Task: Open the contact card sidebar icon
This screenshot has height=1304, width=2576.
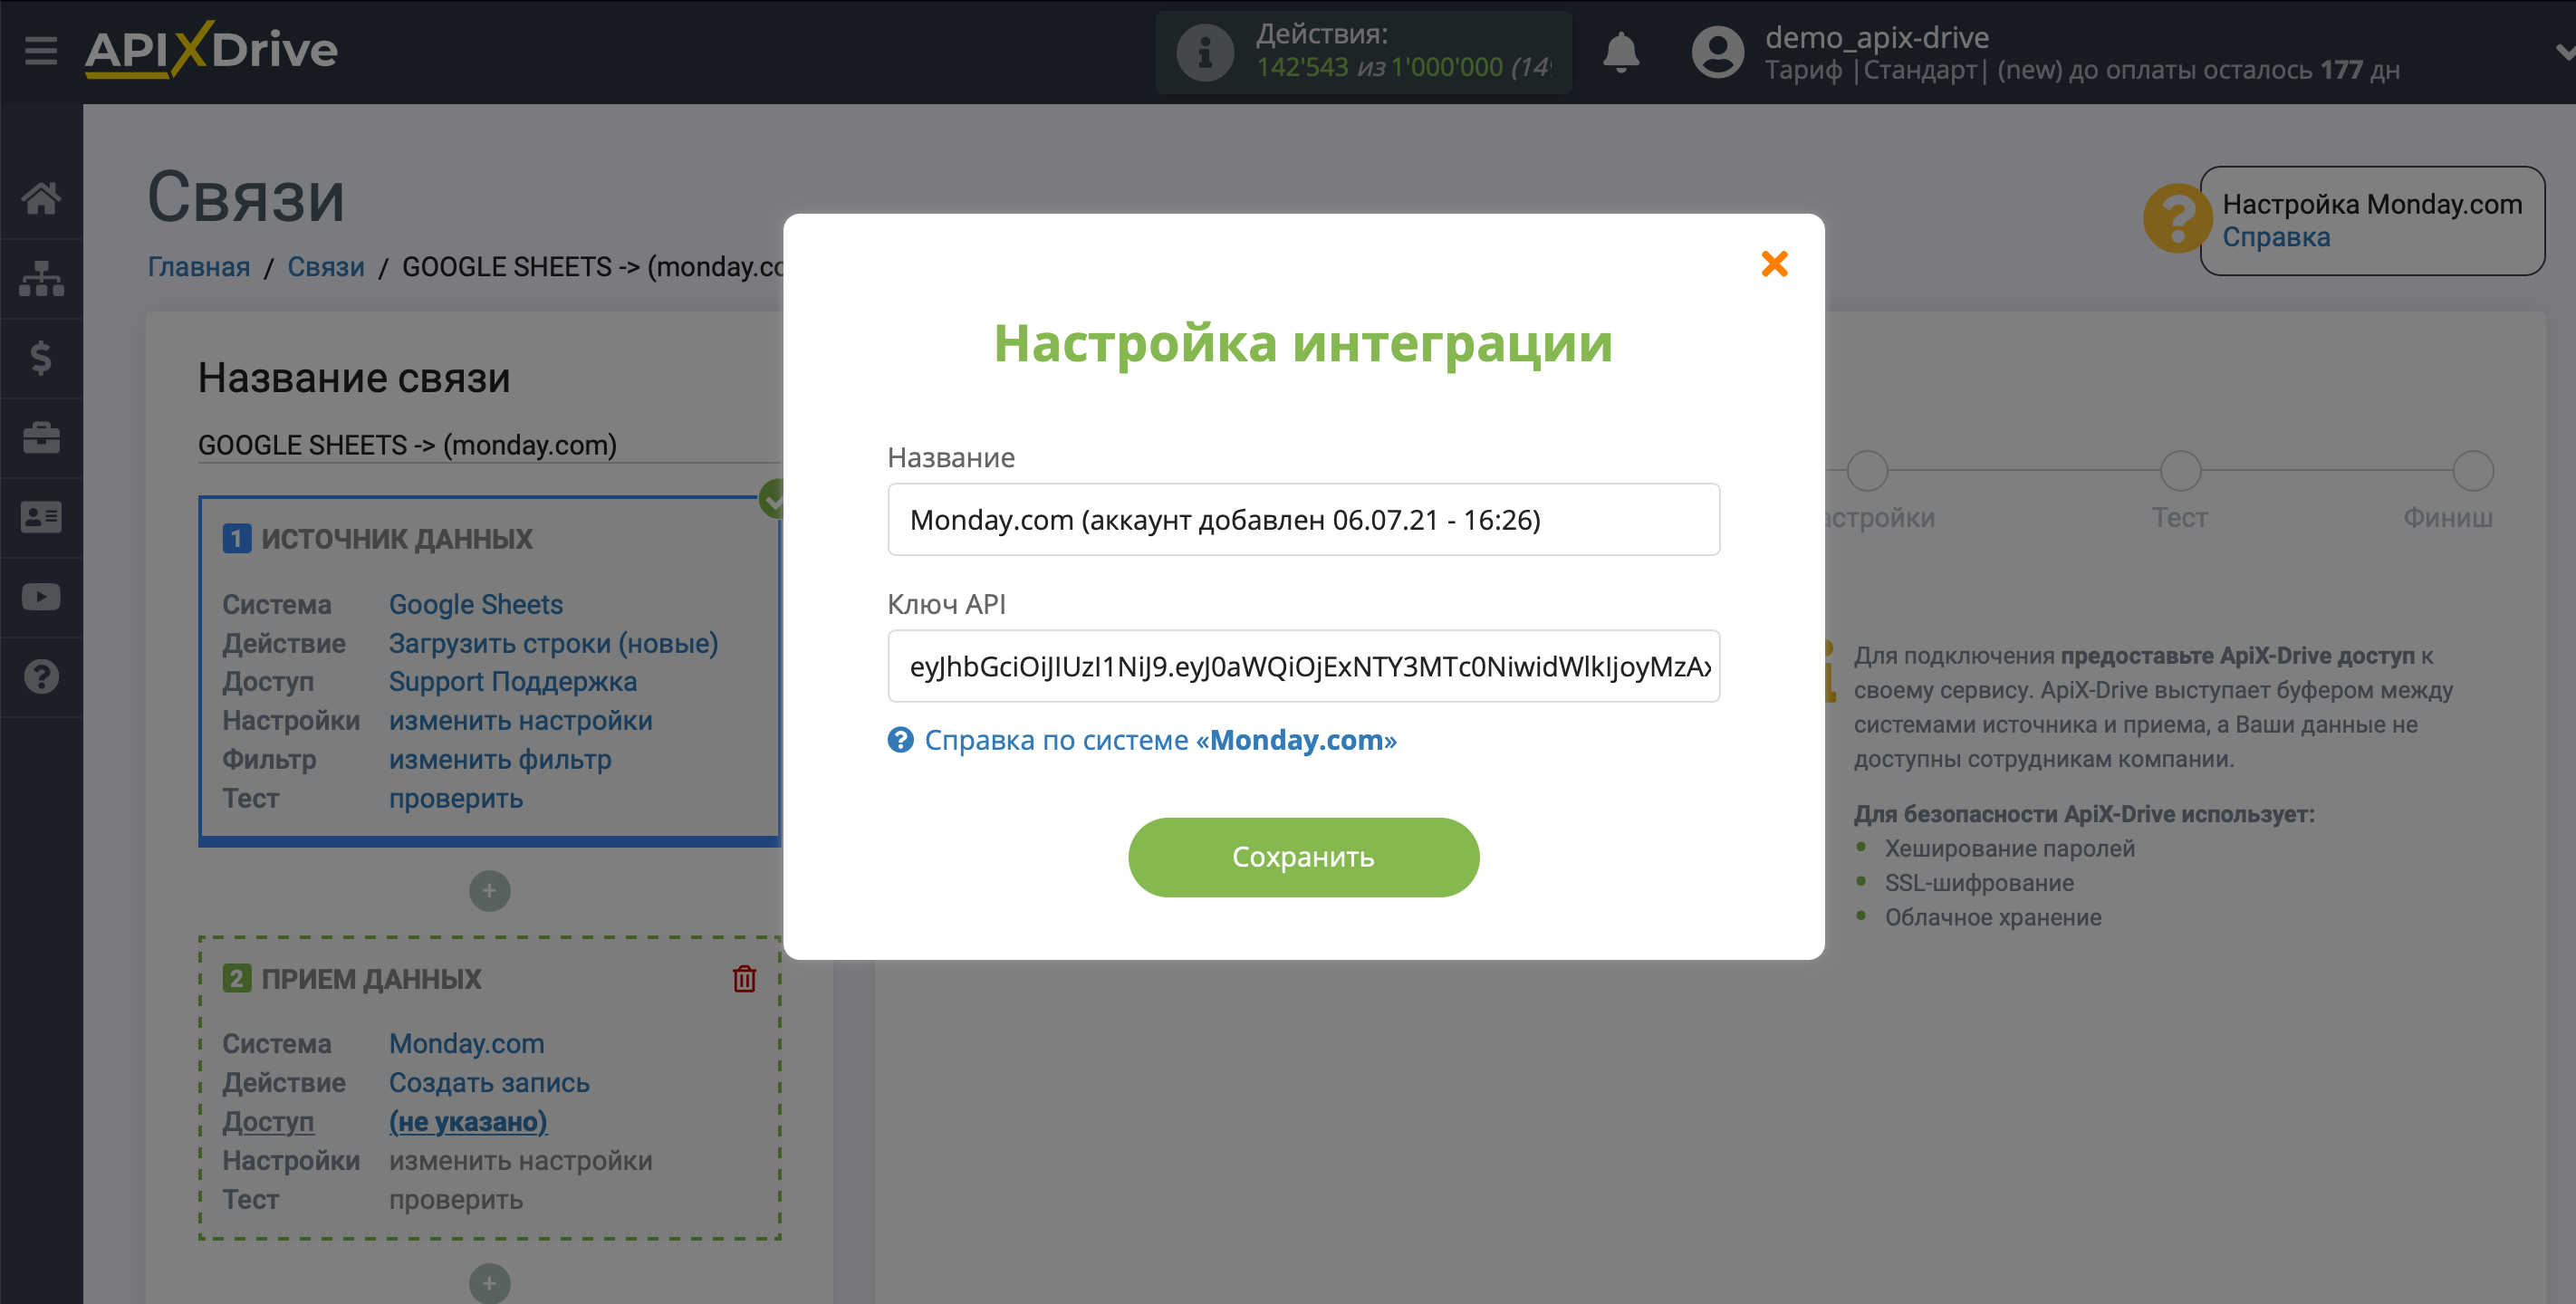Action: tap(41, 517)
